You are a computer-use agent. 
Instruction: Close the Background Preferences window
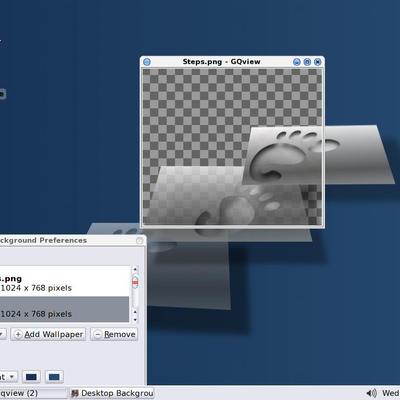click(x=140, y=240)
